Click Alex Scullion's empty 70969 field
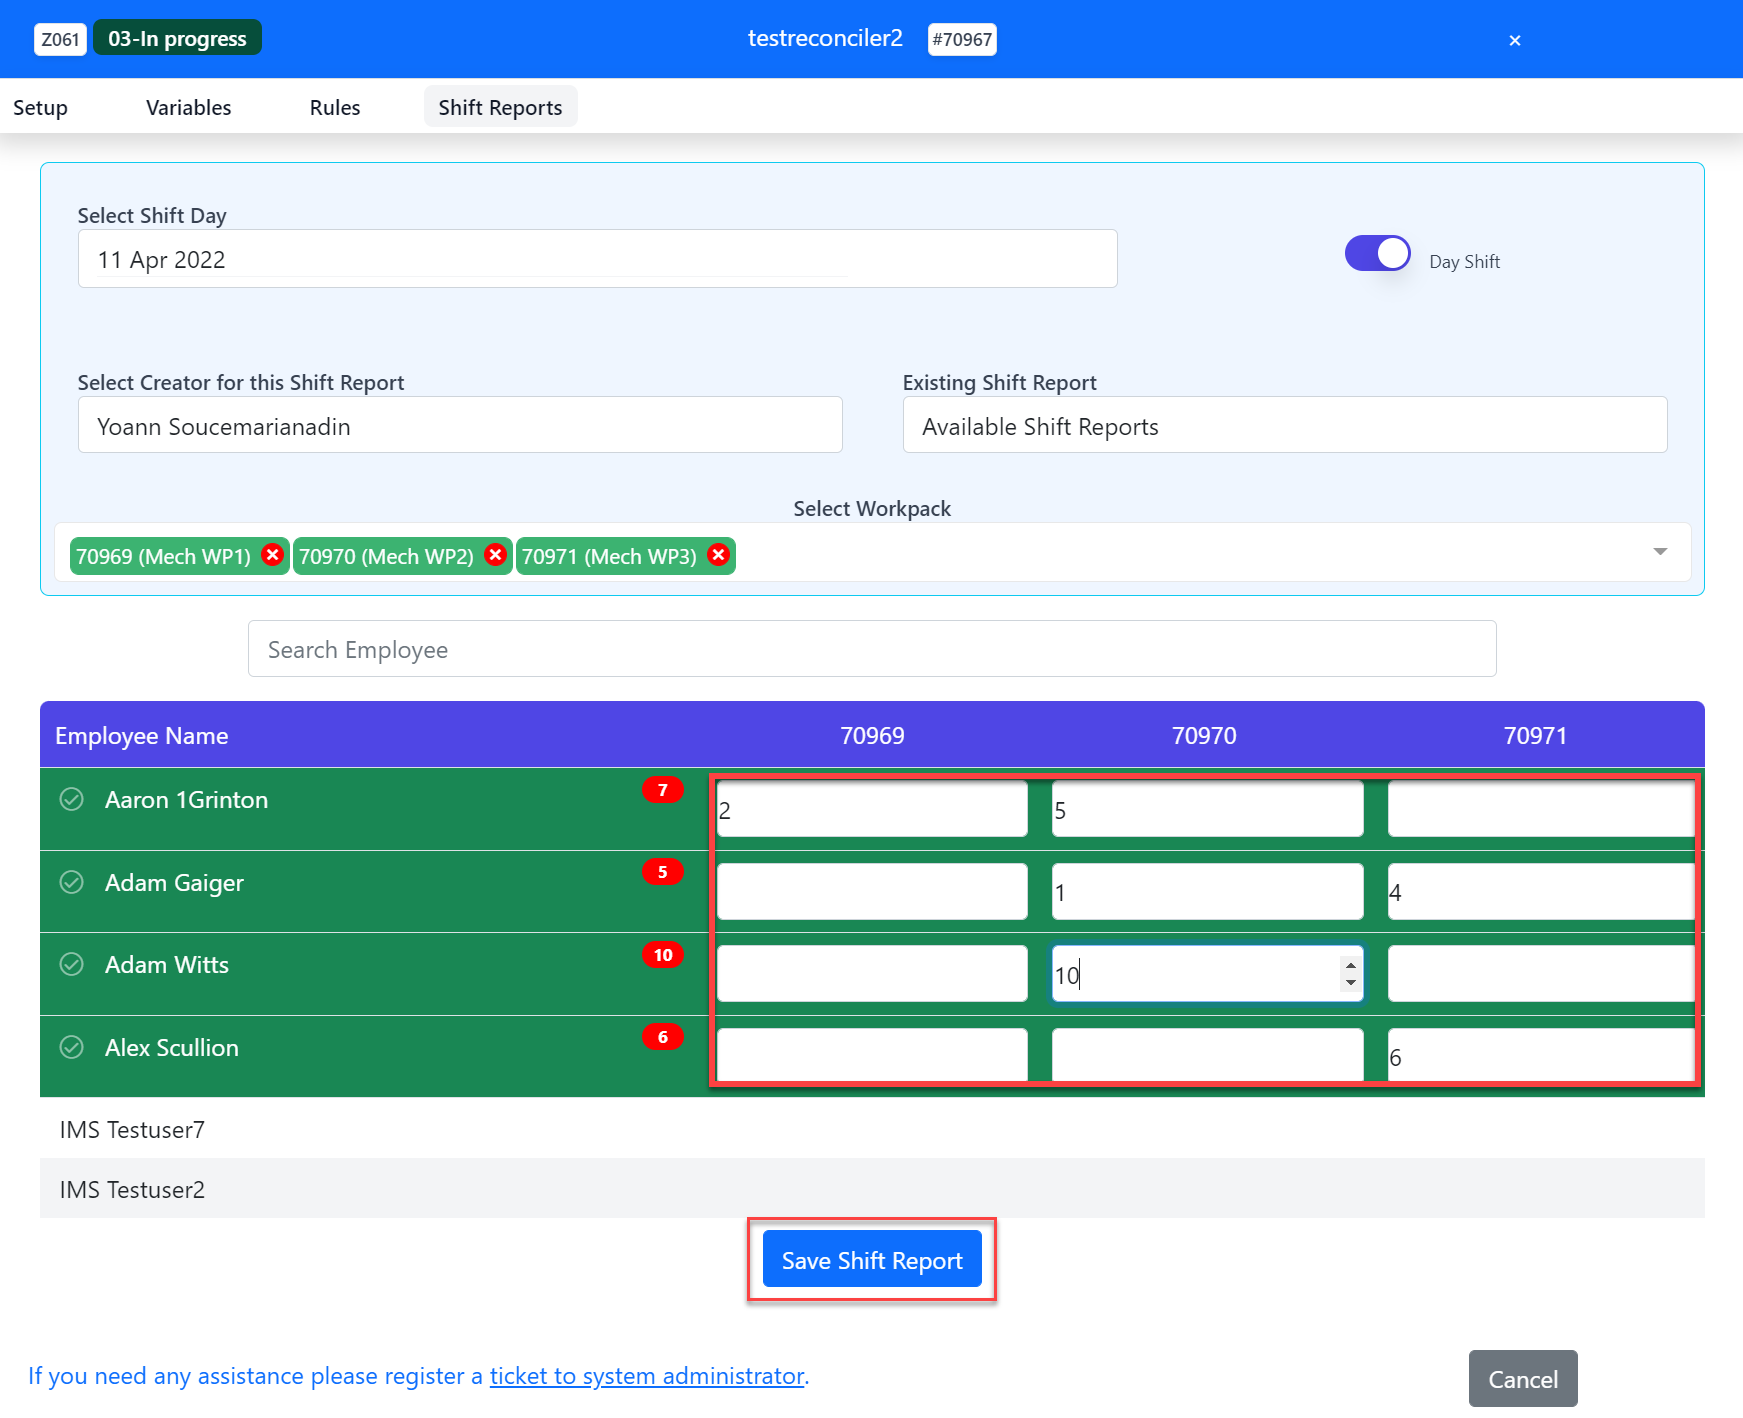 (x=872, y=1055)
